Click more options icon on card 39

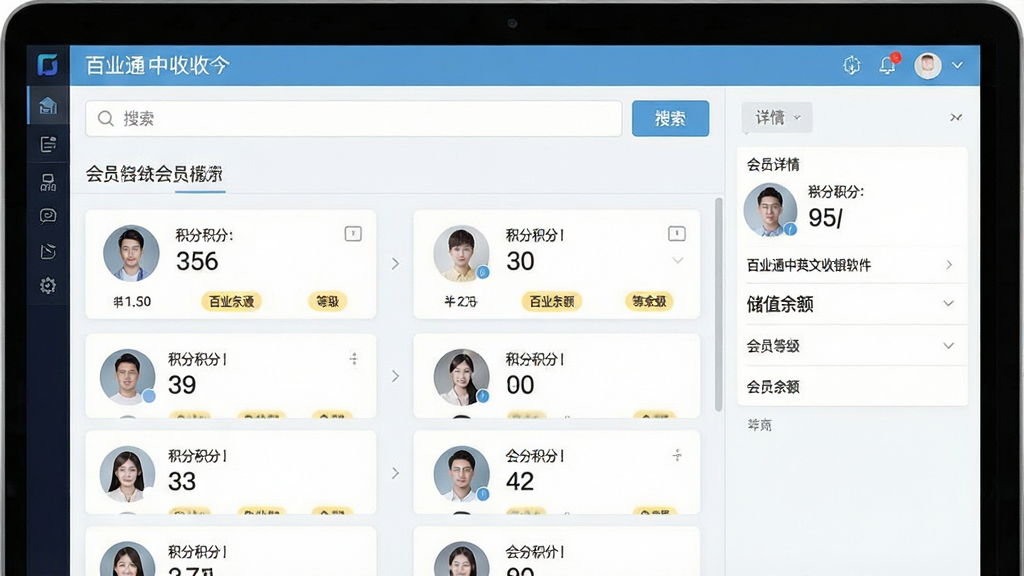click(x=353, y=359)
